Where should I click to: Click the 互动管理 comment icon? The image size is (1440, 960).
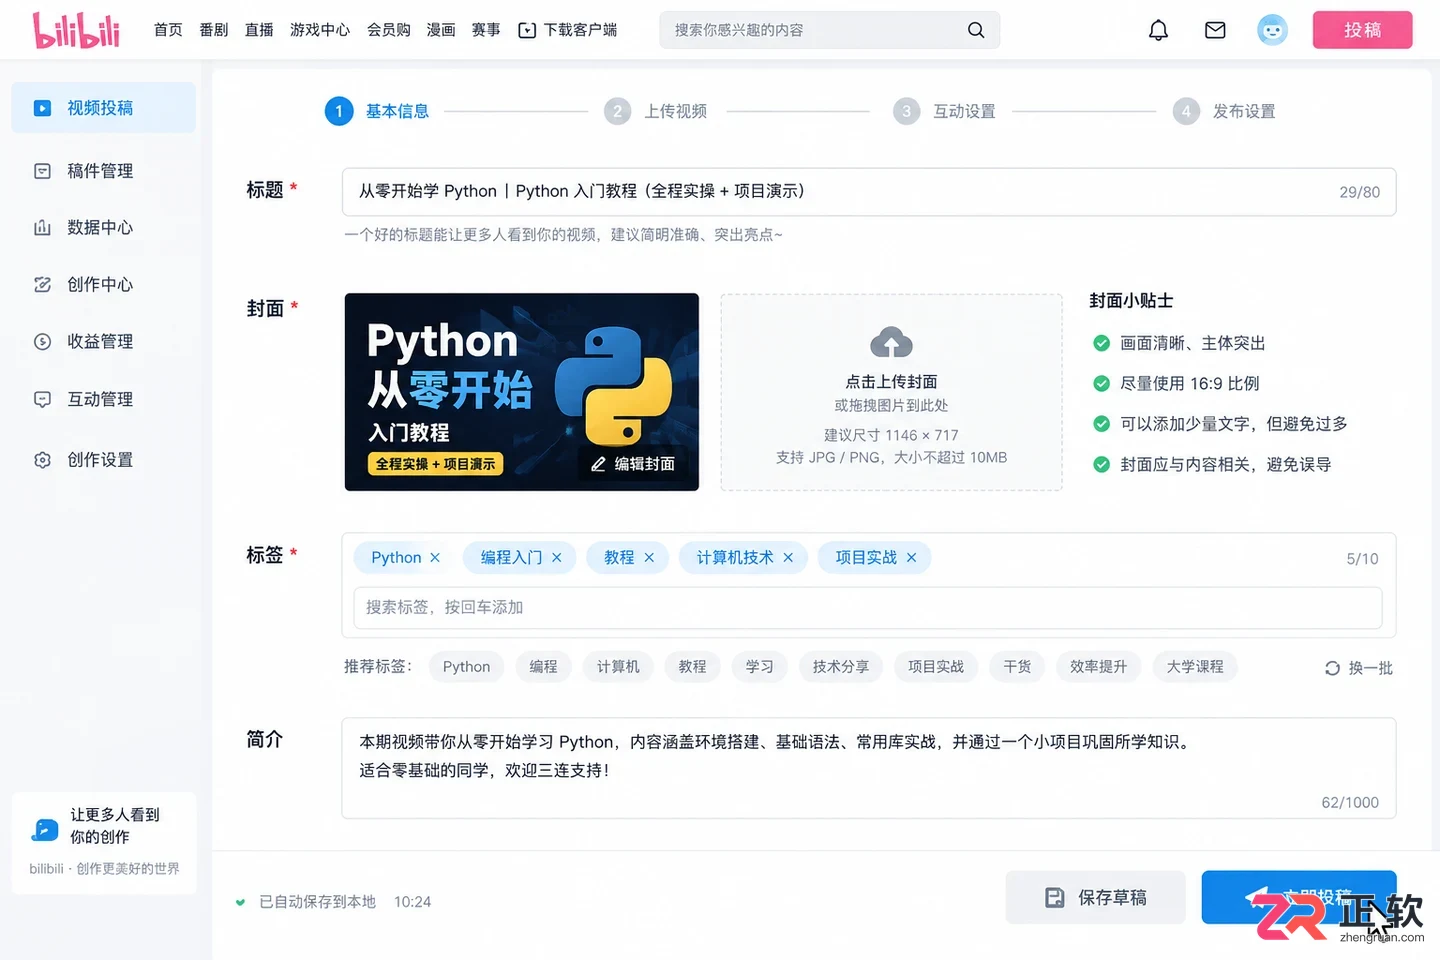point(42,399)
